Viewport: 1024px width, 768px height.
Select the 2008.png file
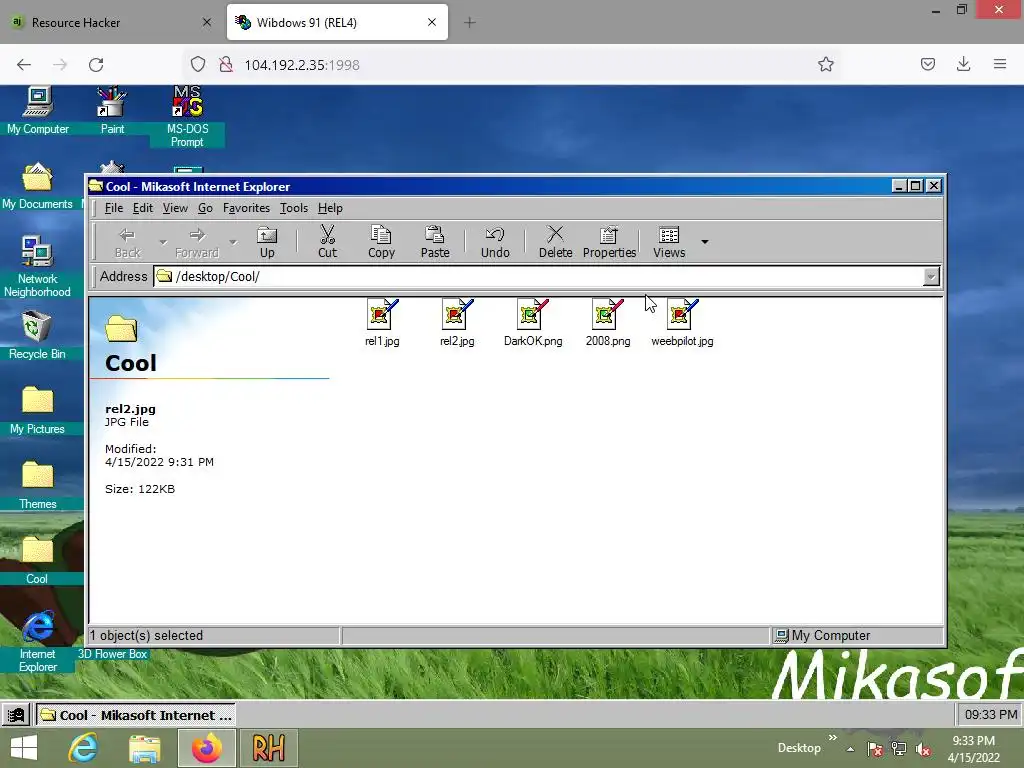[x=608, y=323]
